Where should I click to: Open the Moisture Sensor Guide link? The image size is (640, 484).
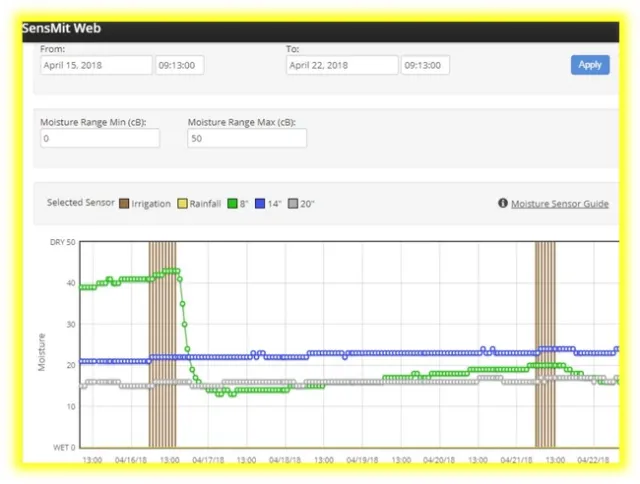point(560,204)
